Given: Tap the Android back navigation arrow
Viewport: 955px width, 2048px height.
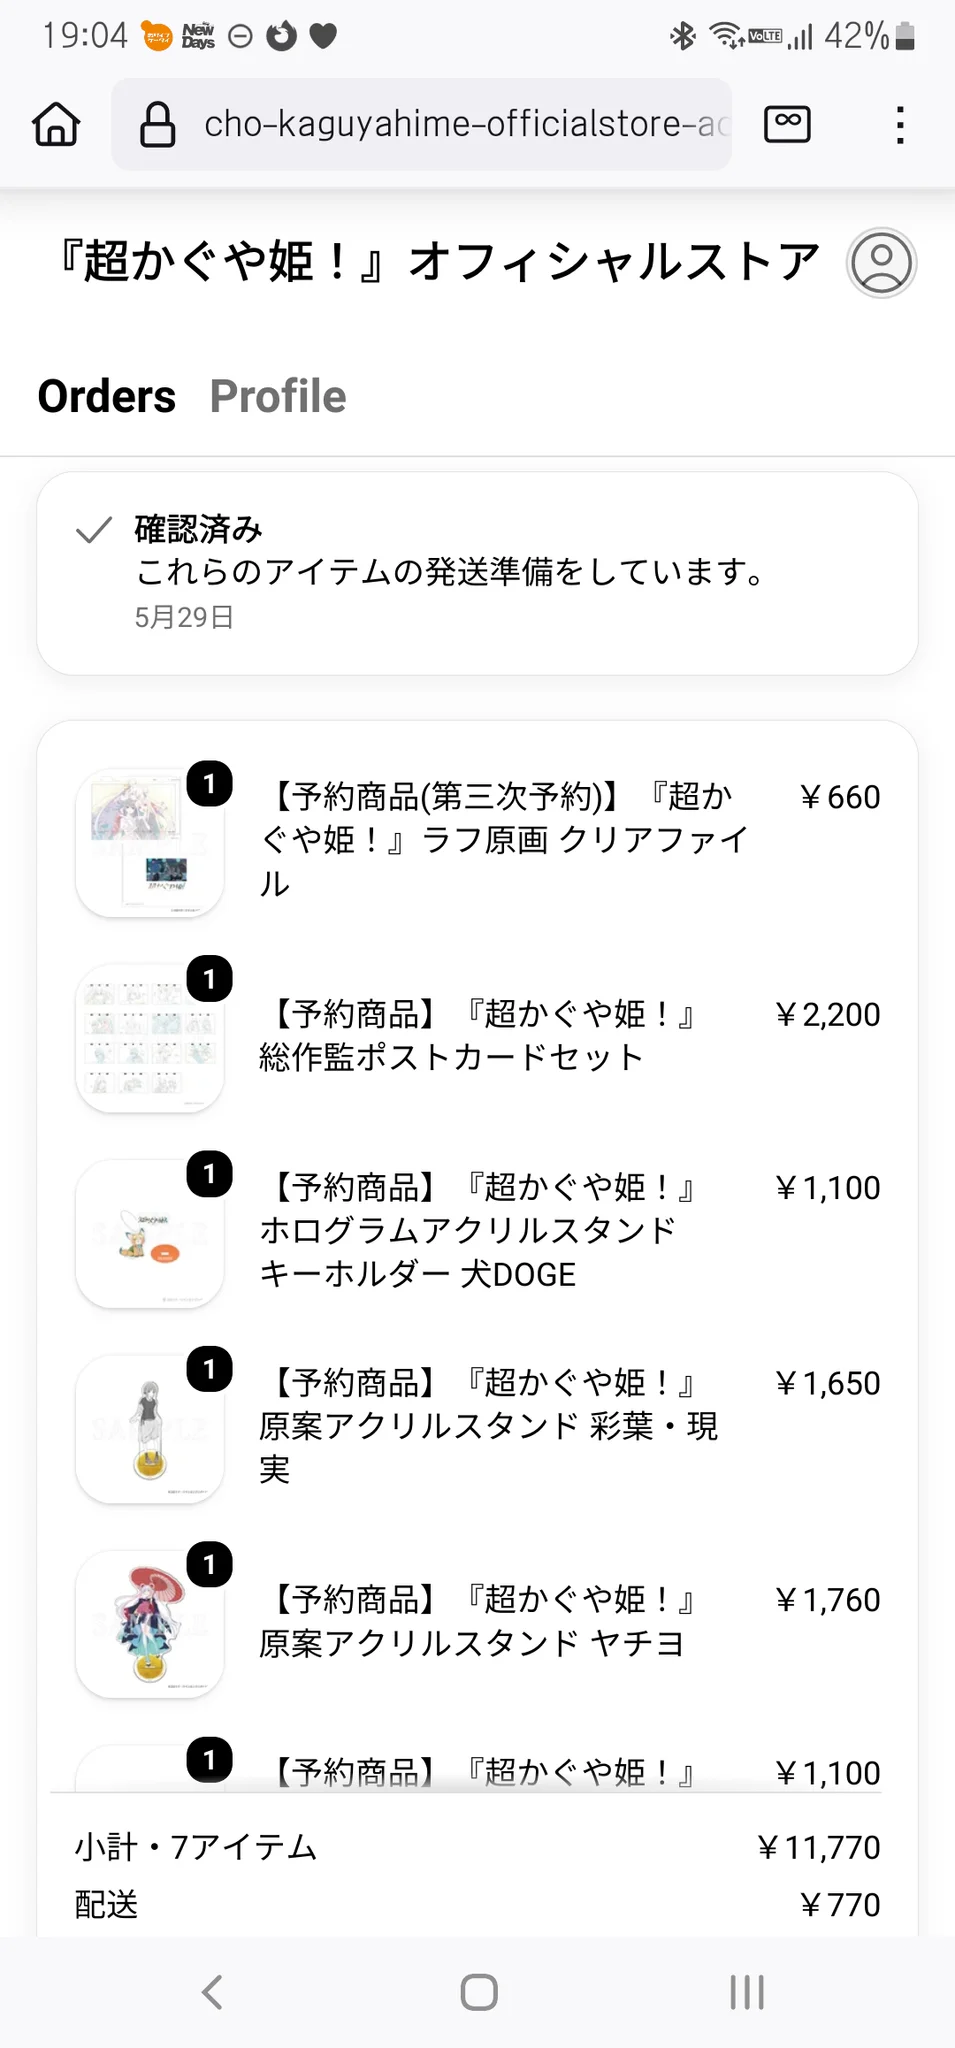Looking at the screenshot, I should (x=211, y=1992).
